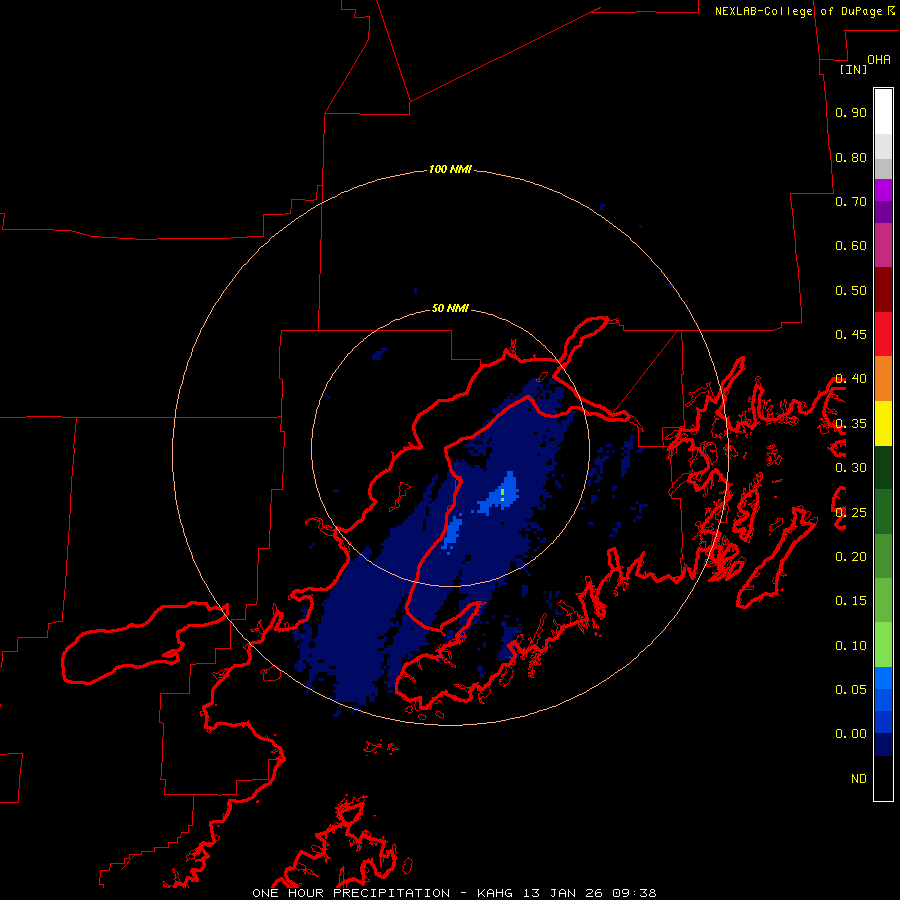This screenshot has width=900, height=900.
Task: Pick the black ND legend swatch
Action: [x=883, y=778]
